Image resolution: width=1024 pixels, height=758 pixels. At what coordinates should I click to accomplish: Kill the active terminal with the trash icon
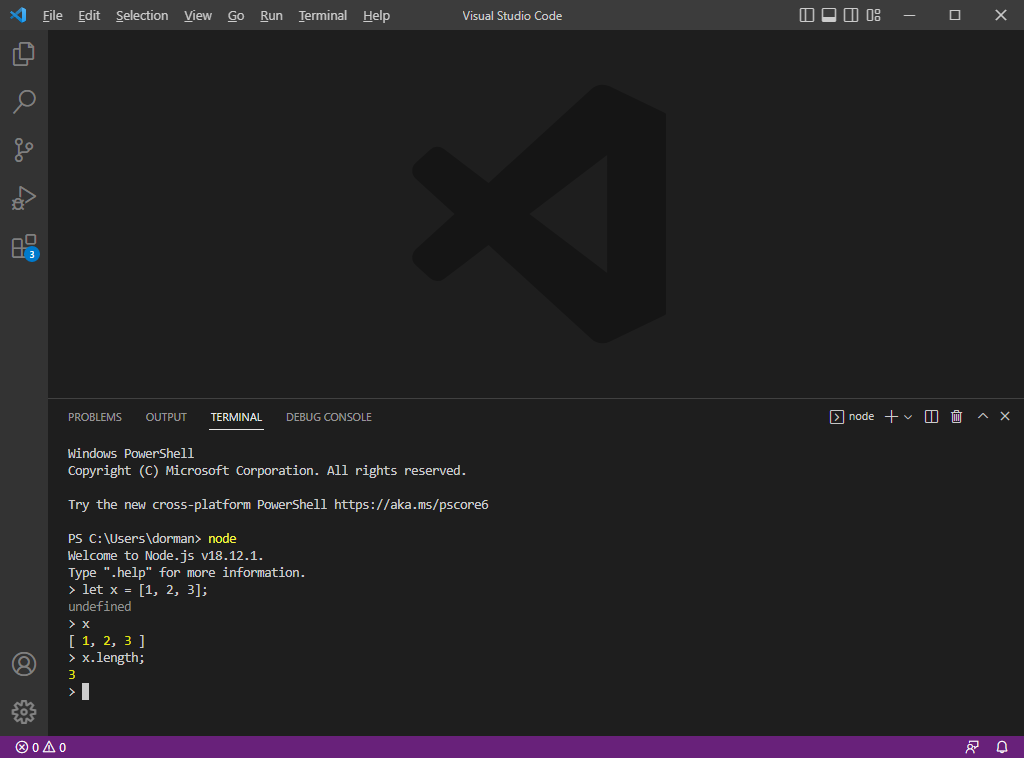click(x=955, y=416)
